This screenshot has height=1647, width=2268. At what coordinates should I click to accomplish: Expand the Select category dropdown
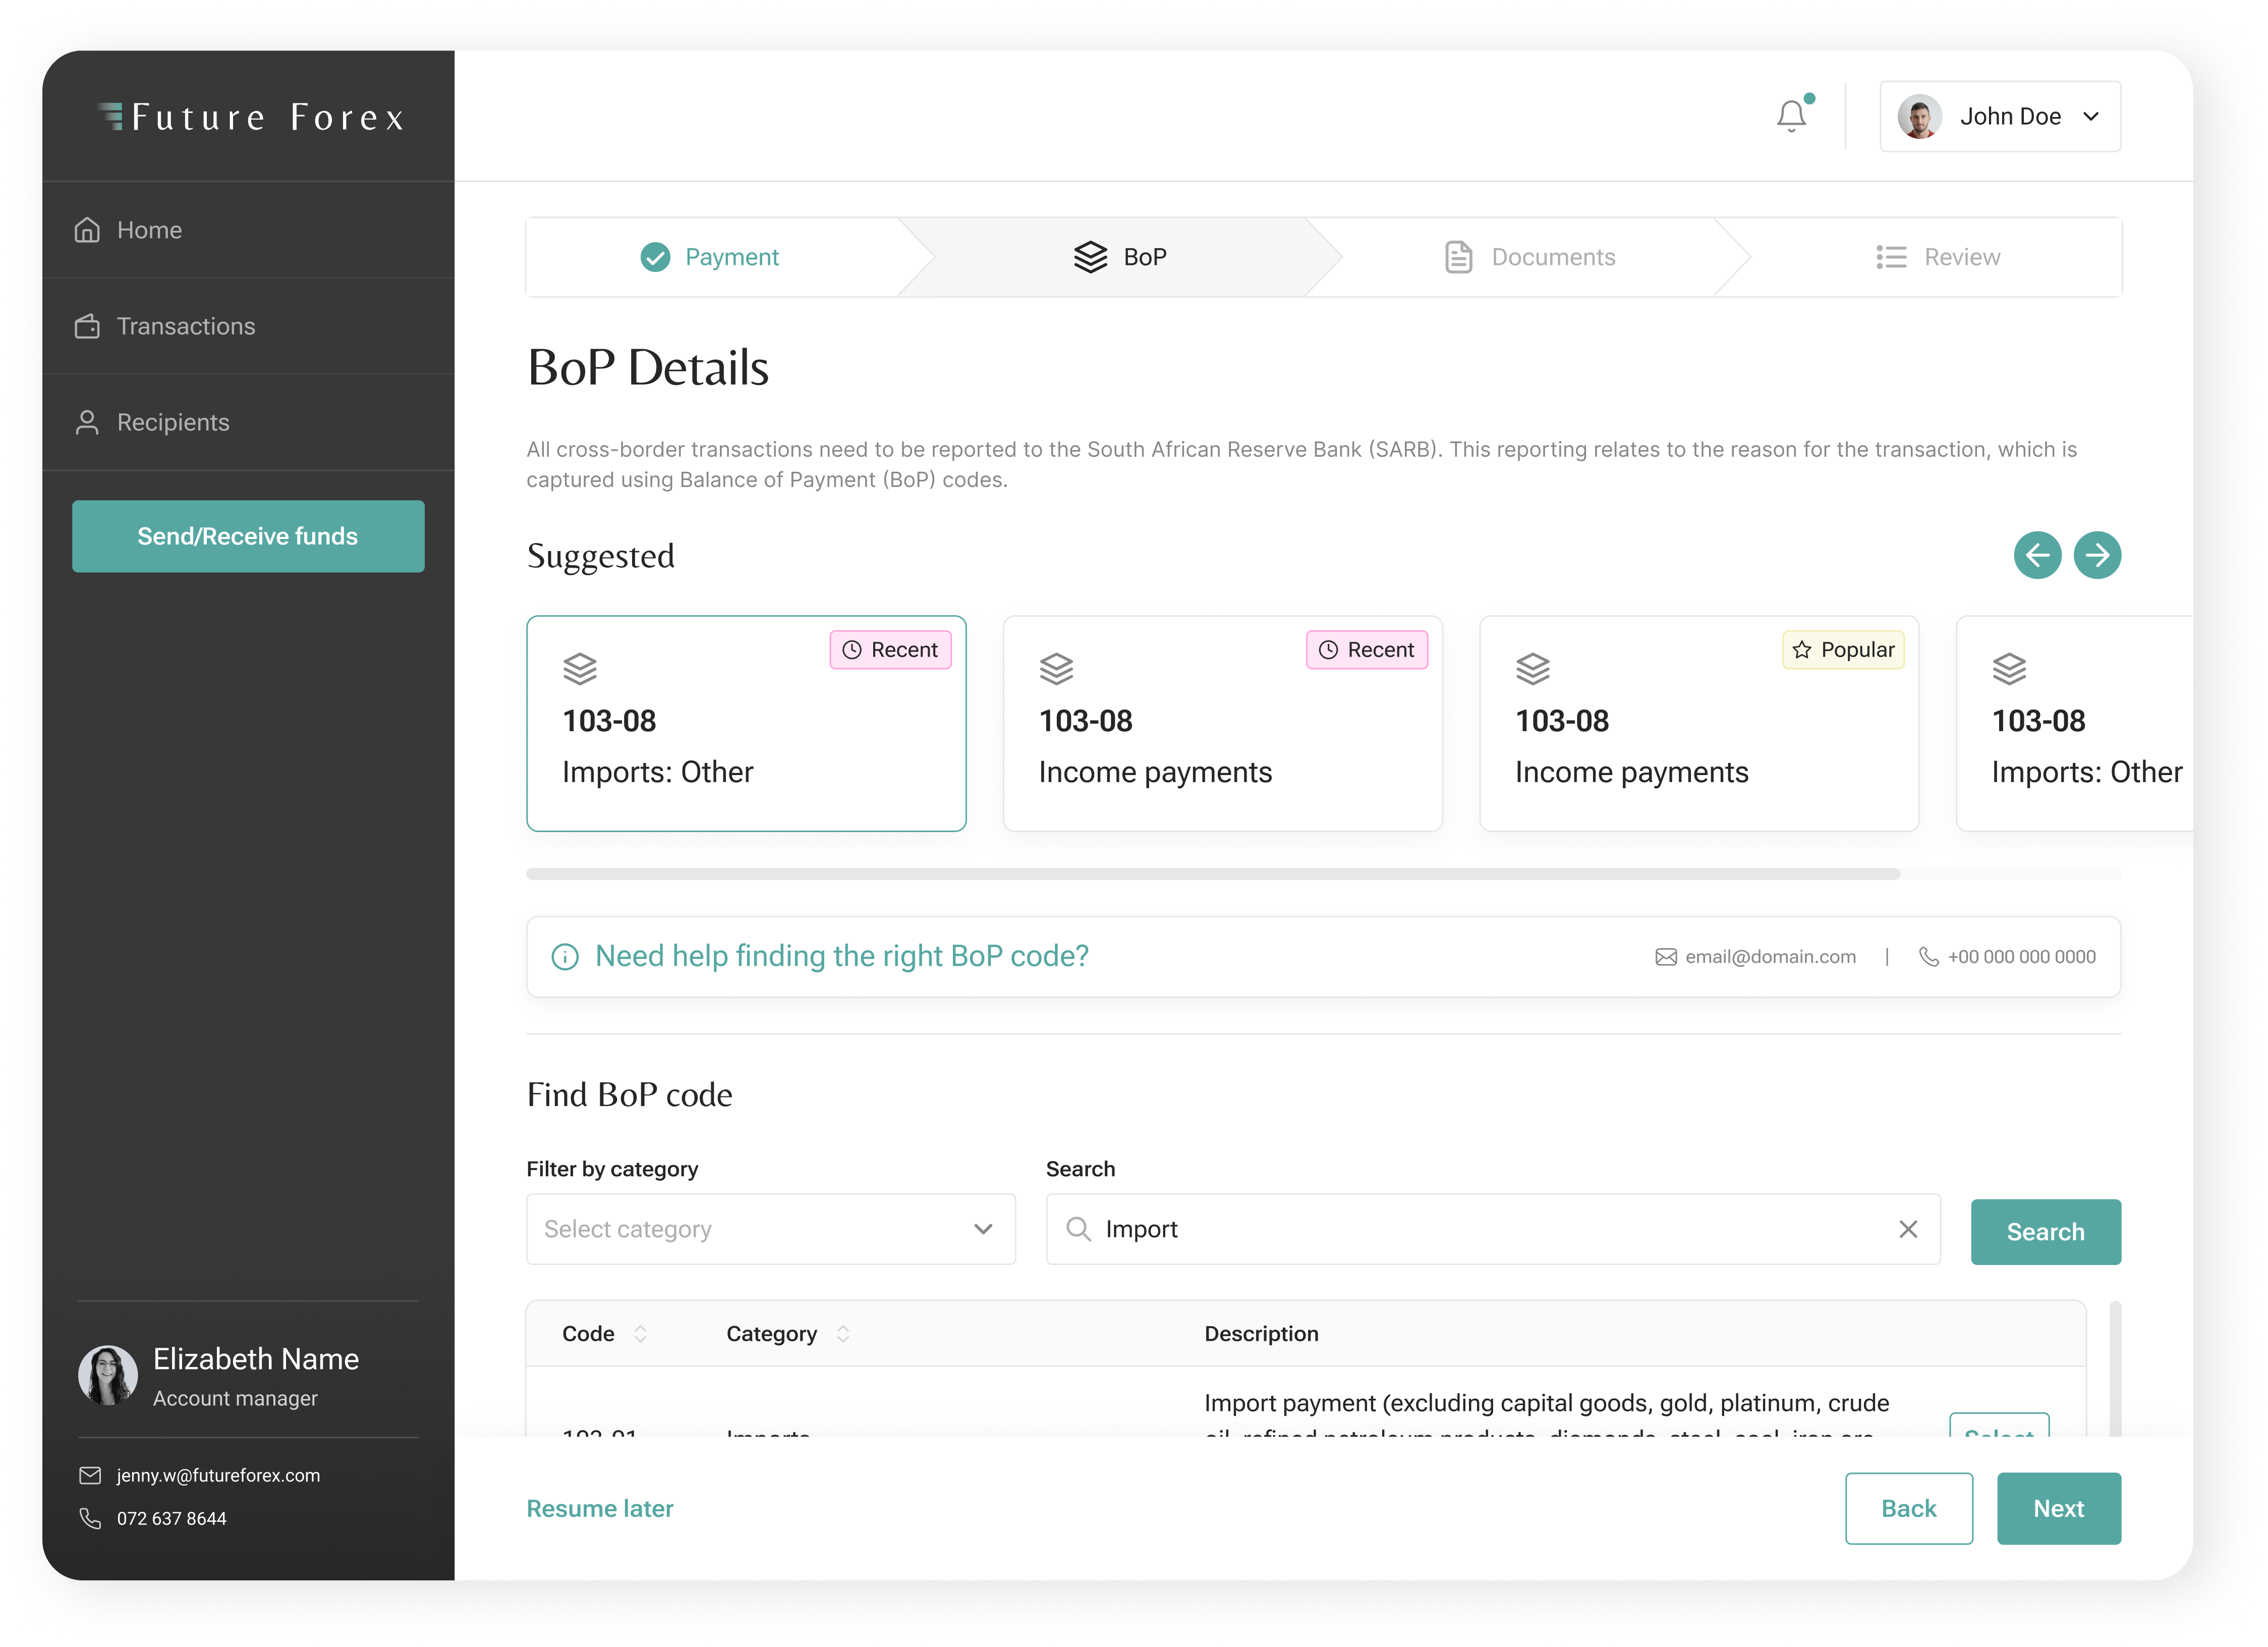tap(770, 1229)
